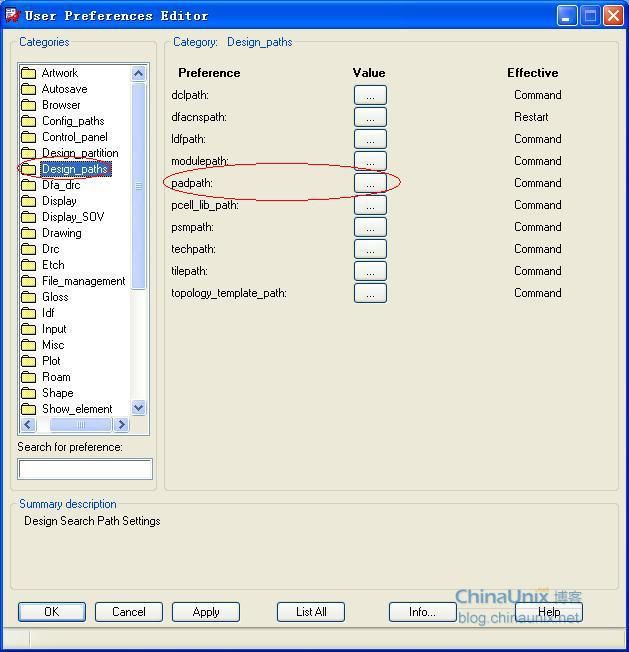Open the Roam category

[56, 377]
